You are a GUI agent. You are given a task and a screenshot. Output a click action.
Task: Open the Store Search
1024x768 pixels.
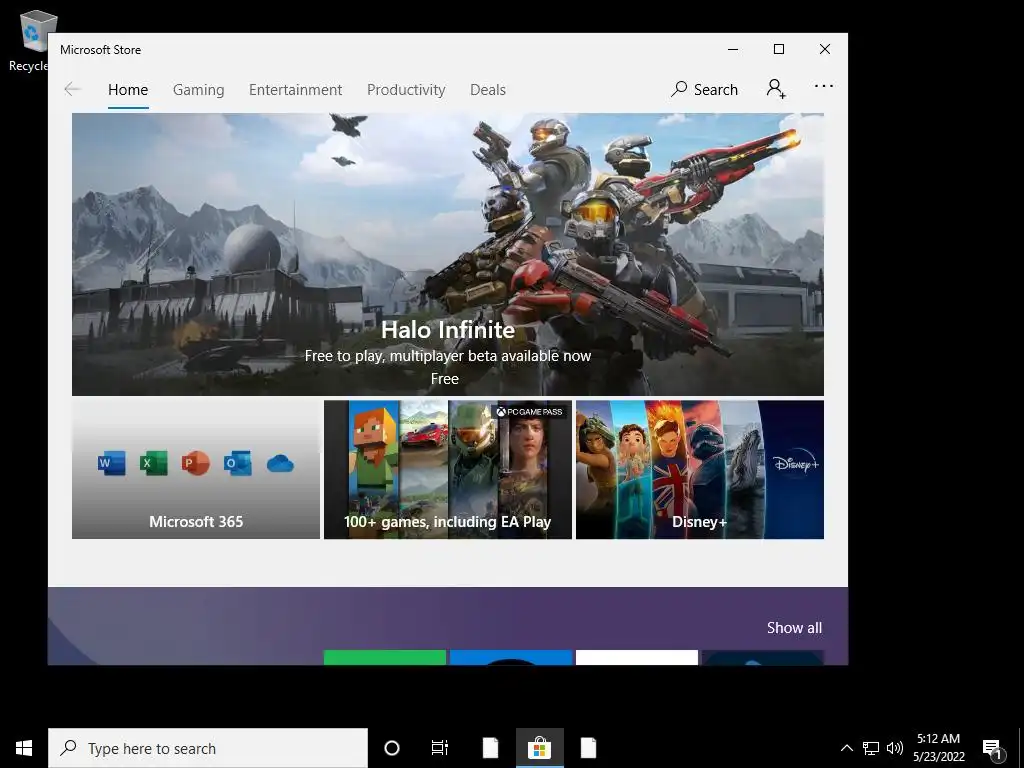tap(704, 89)
